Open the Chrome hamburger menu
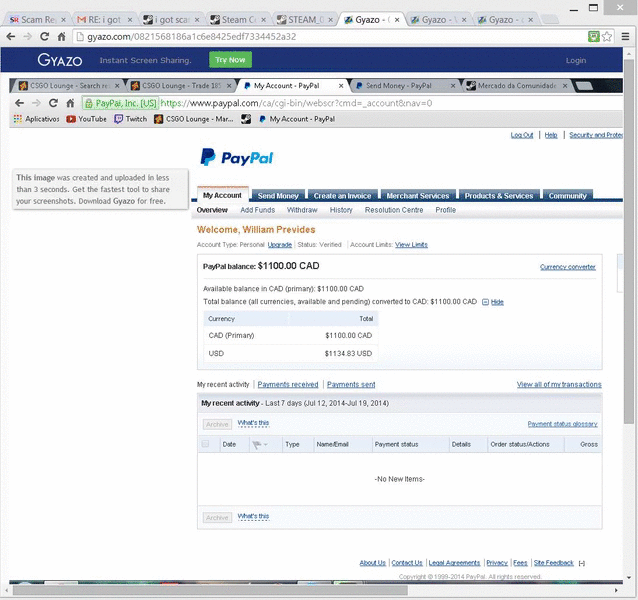This screenshot has width=638, height=600. (x=625, y=37)
